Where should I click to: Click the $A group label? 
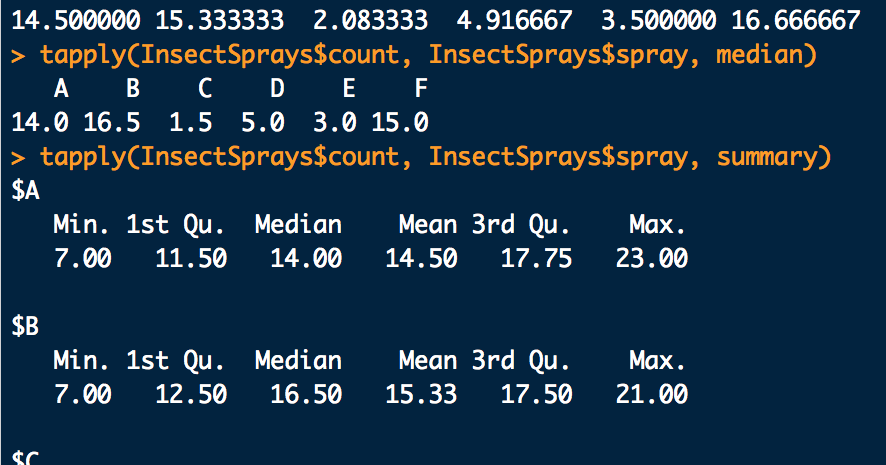25,191
